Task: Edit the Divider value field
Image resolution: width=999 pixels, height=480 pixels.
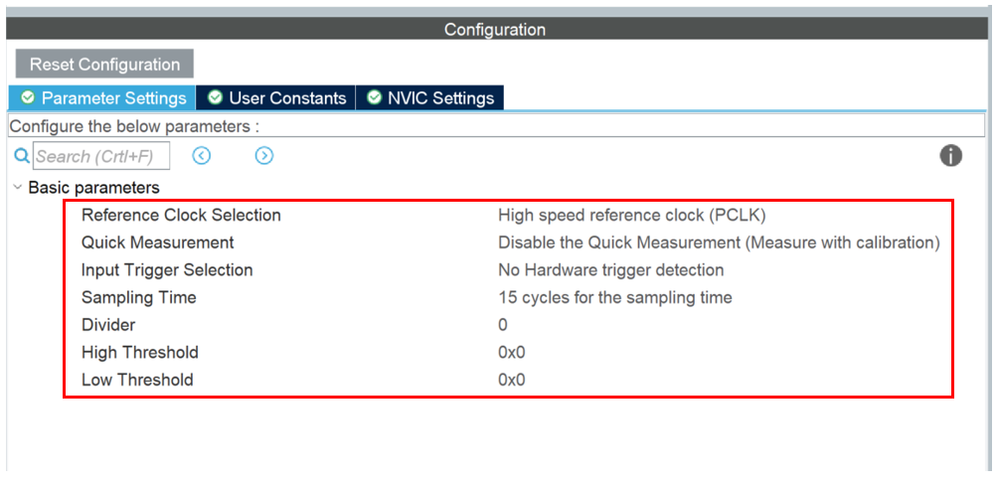Action: (503, 325)
